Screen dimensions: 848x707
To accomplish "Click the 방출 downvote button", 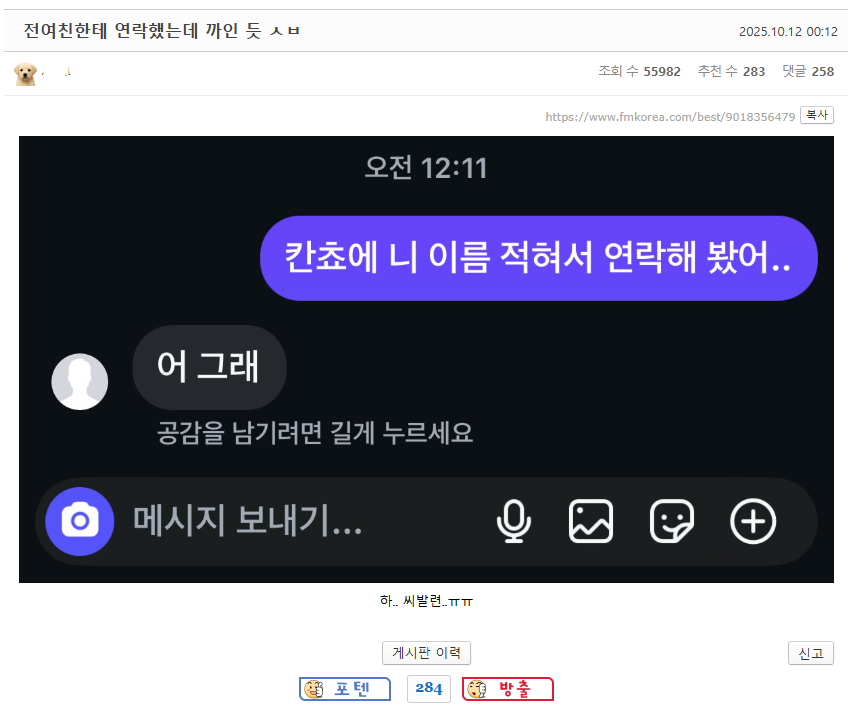I will pyautogui.click(x=508, y=689).
